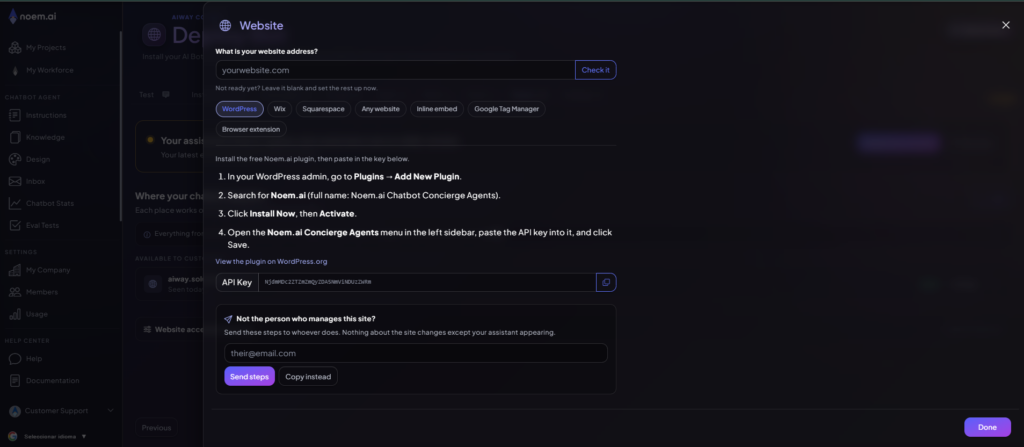Select the Wix platform option

[x=280, y=109]
